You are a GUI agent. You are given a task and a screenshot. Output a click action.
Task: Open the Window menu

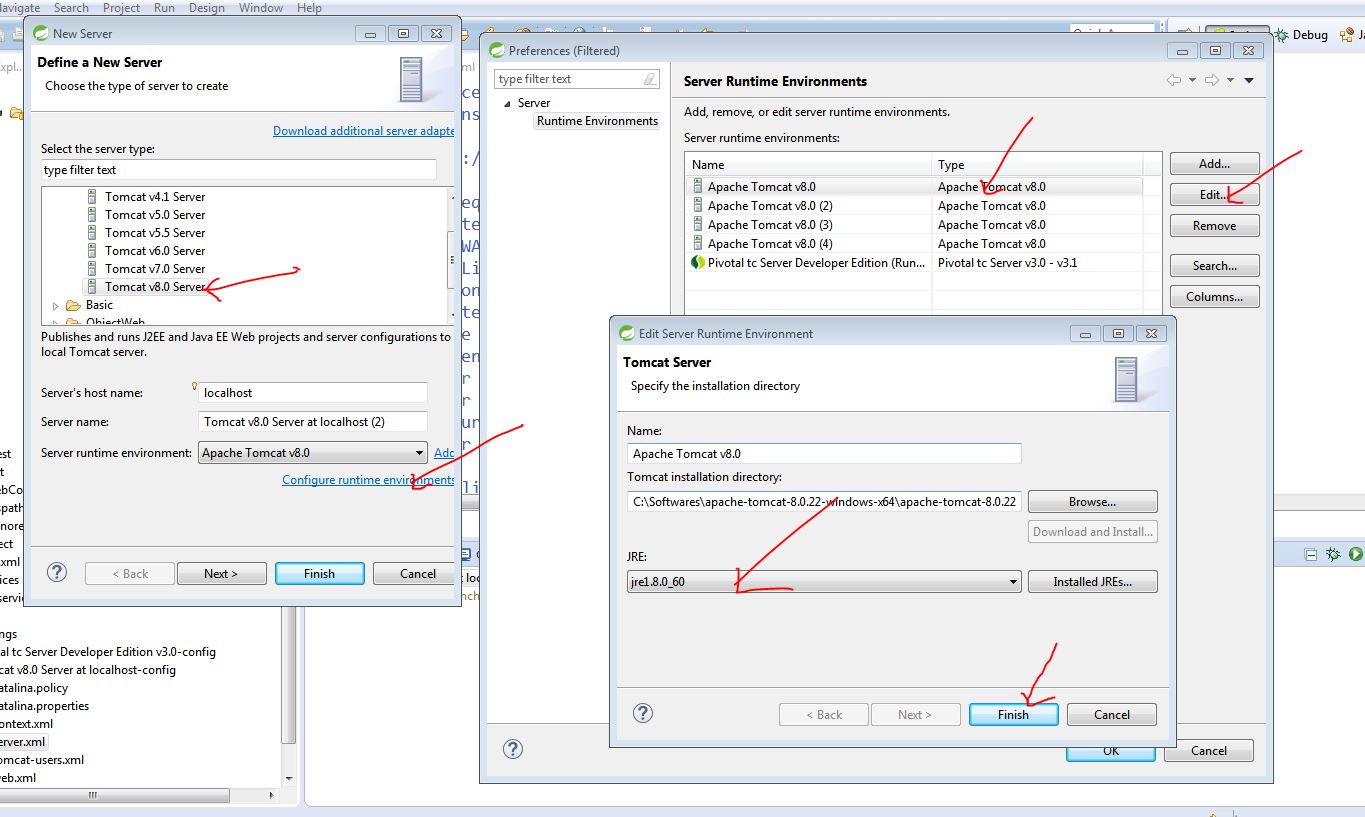261,7
